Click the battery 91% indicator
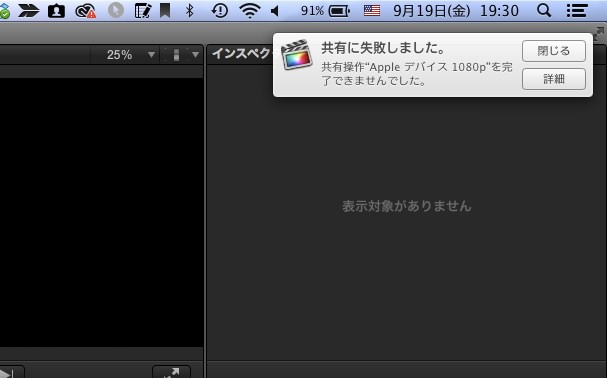The width and height of the screenshot is (607, 378). pos(325,11)
